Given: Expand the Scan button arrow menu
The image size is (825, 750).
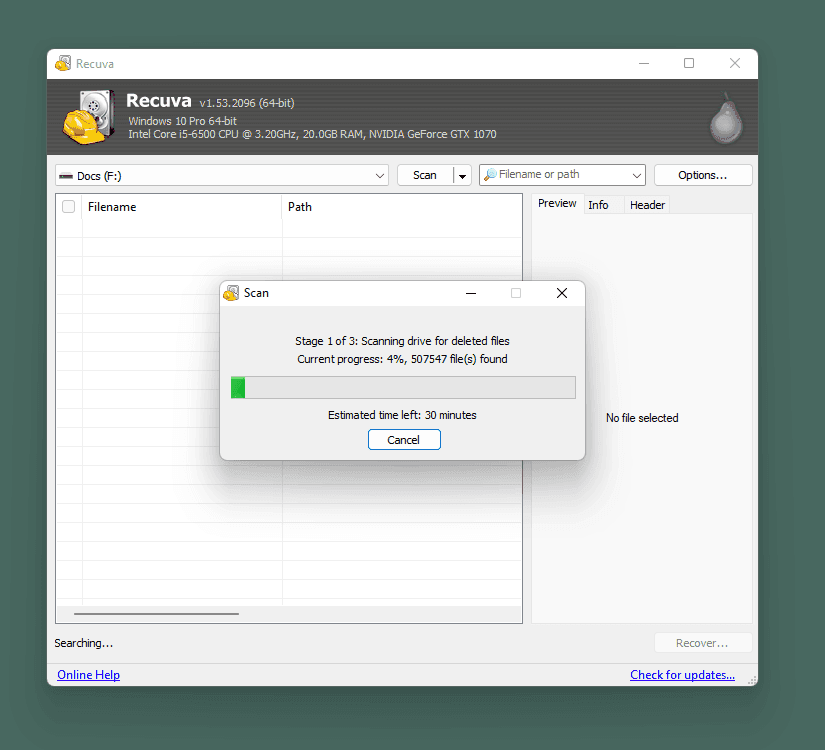Looking at the screenshot, I should tap(462, 176).
